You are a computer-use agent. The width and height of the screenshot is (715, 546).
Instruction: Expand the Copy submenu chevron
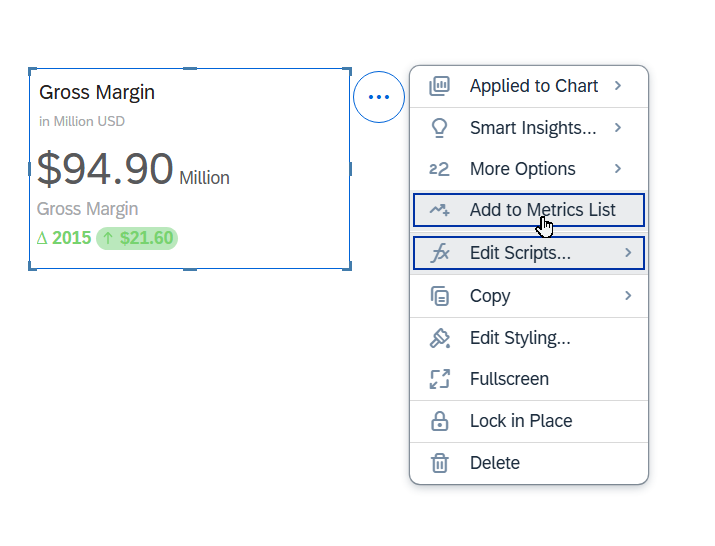point(628,295)
